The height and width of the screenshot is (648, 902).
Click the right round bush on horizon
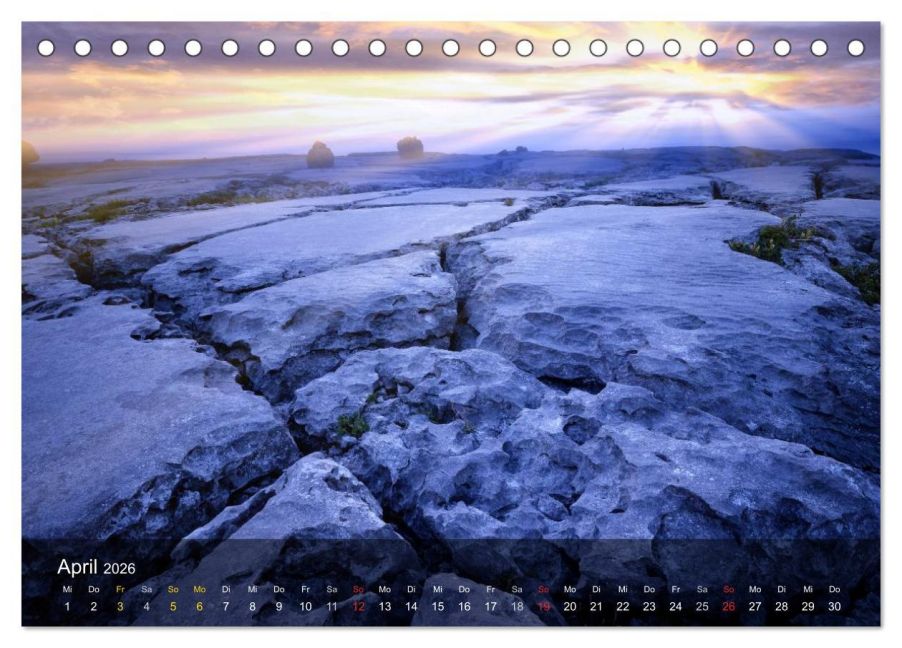click(410, 147)
